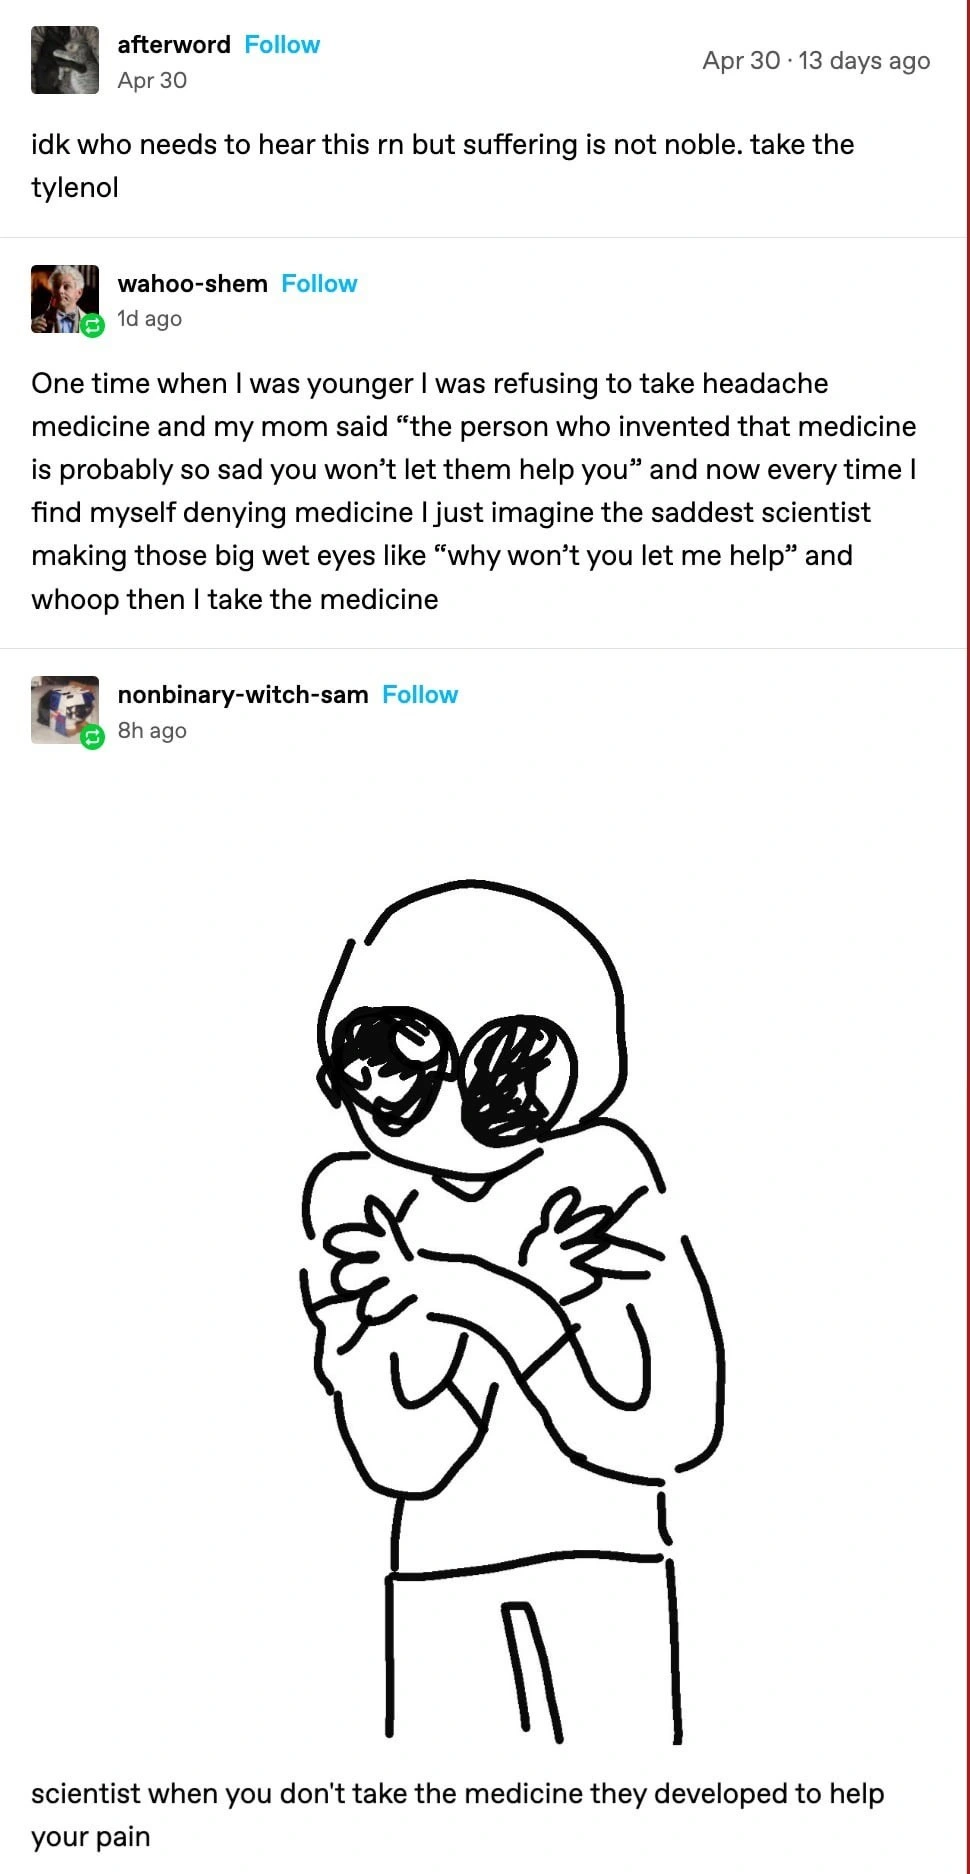
Task: Follow nonbinary-witch-sam
Action: (x=420, y=695)
